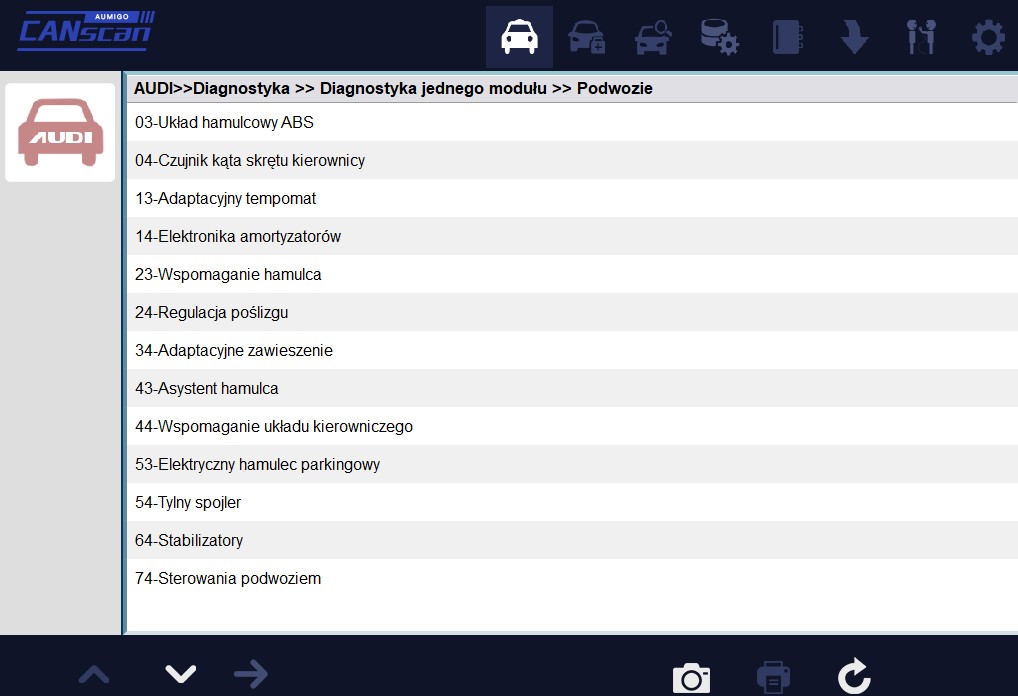Click the refresh back arrow icon
1018x696 pixels.
[854, 677]
